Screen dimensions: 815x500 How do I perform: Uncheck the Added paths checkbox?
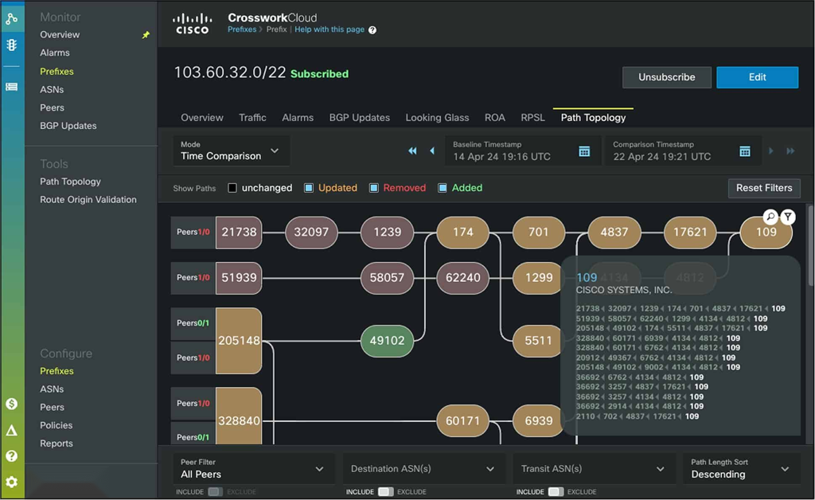click(x=441, y=188)
